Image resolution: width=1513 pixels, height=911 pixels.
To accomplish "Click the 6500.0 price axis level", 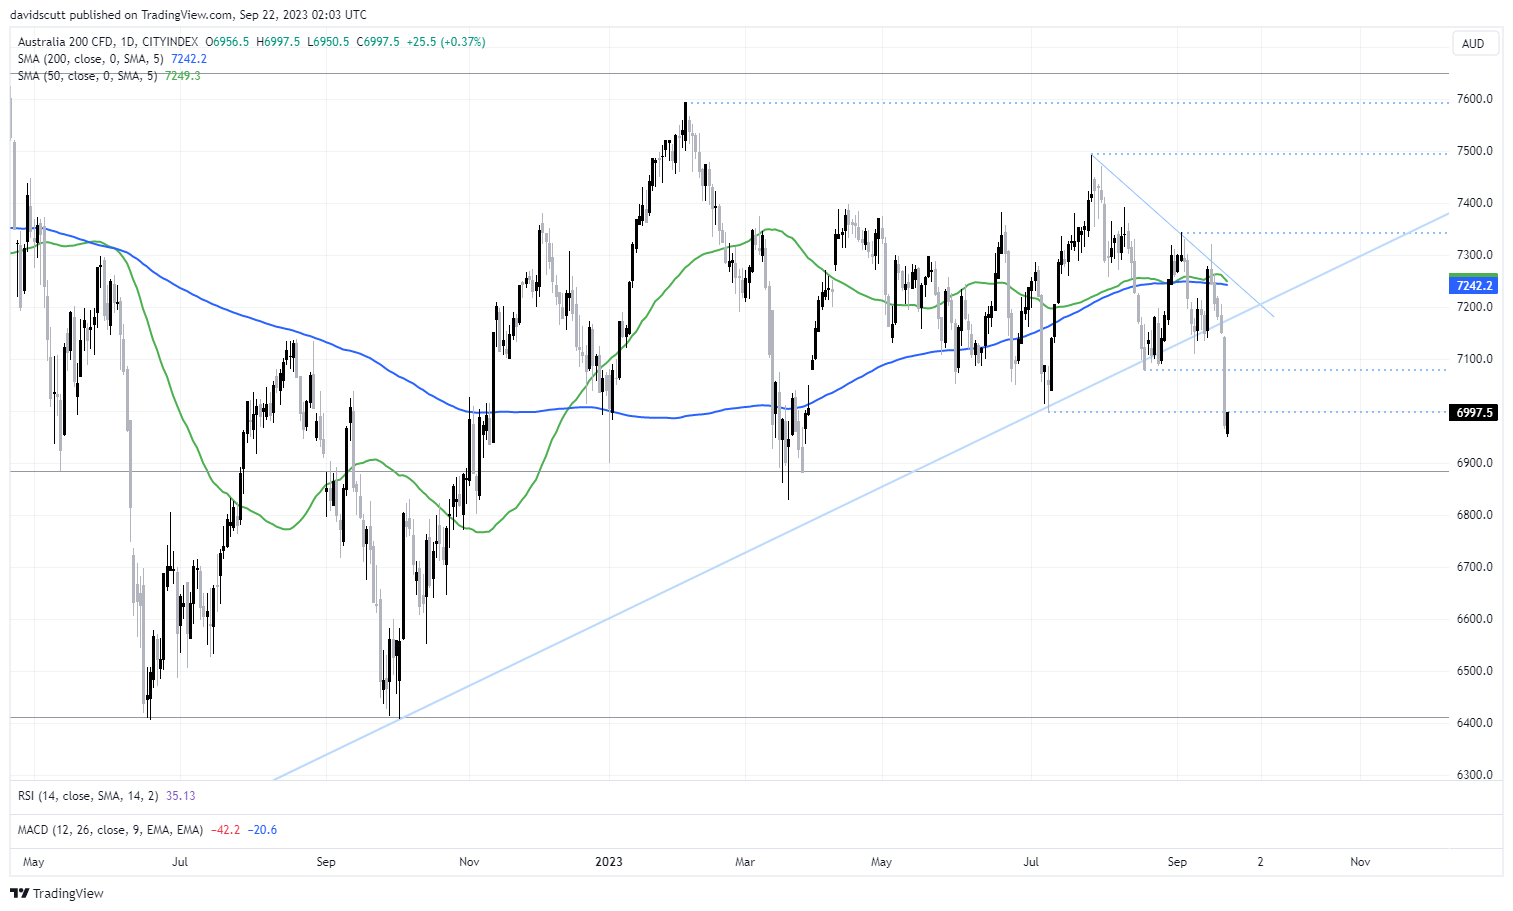I will (x=1475, y=671).
